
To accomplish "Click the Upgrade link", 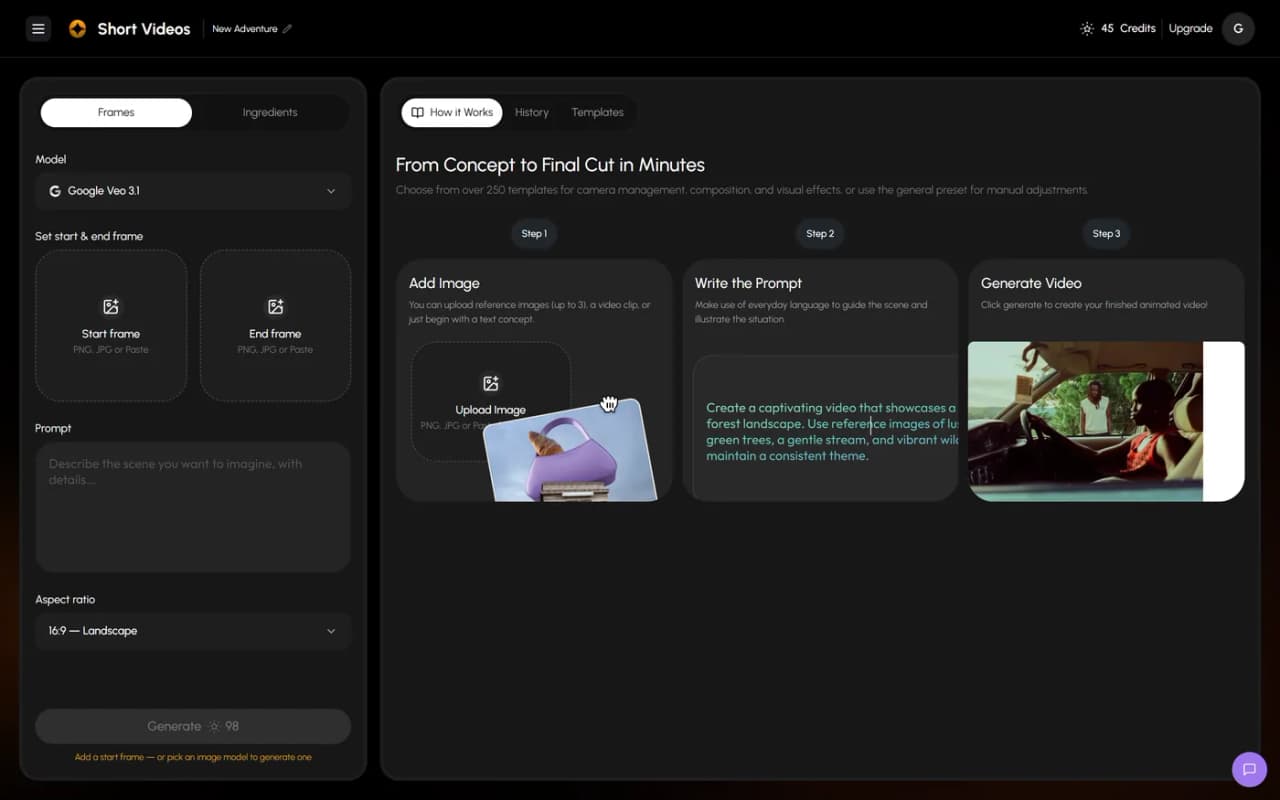I will pyautogui.click(x=1190, y=29).
